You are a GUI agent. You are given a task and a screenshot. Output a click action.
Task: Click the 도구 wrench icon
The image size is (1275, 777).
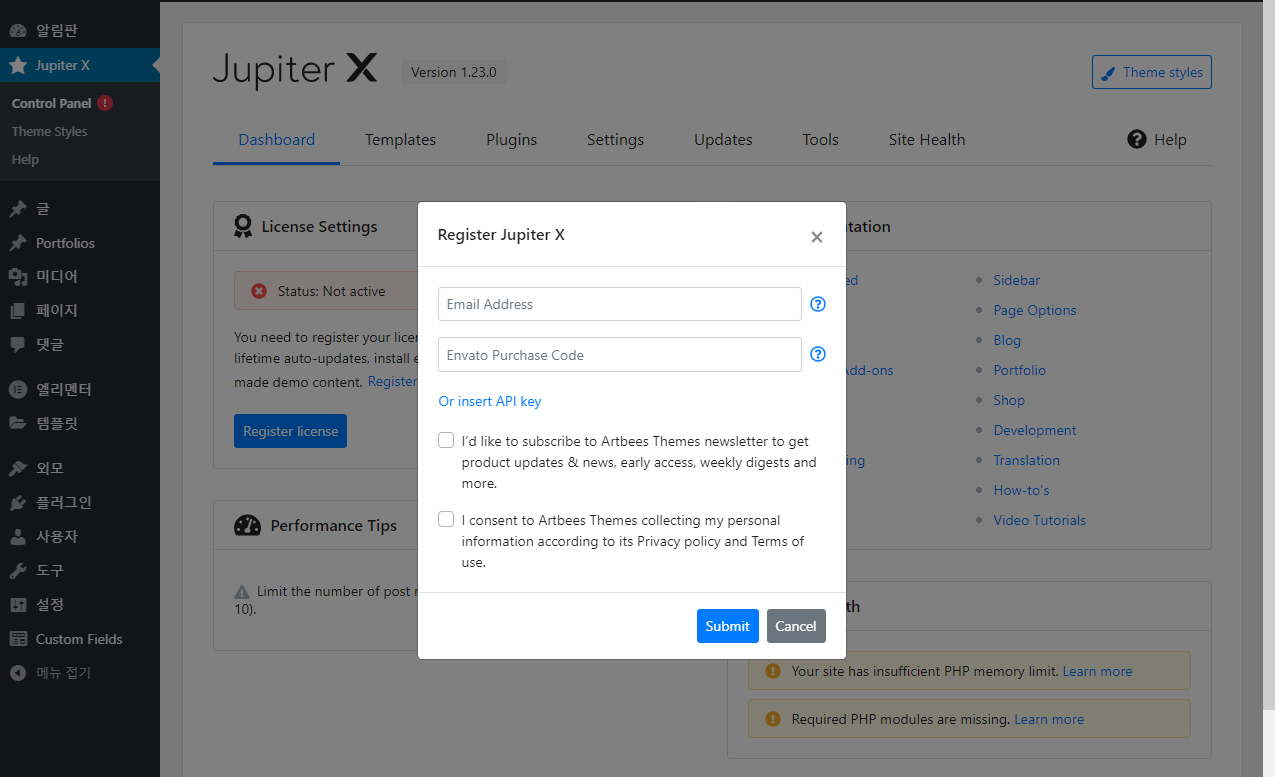(x=18, y=570)
